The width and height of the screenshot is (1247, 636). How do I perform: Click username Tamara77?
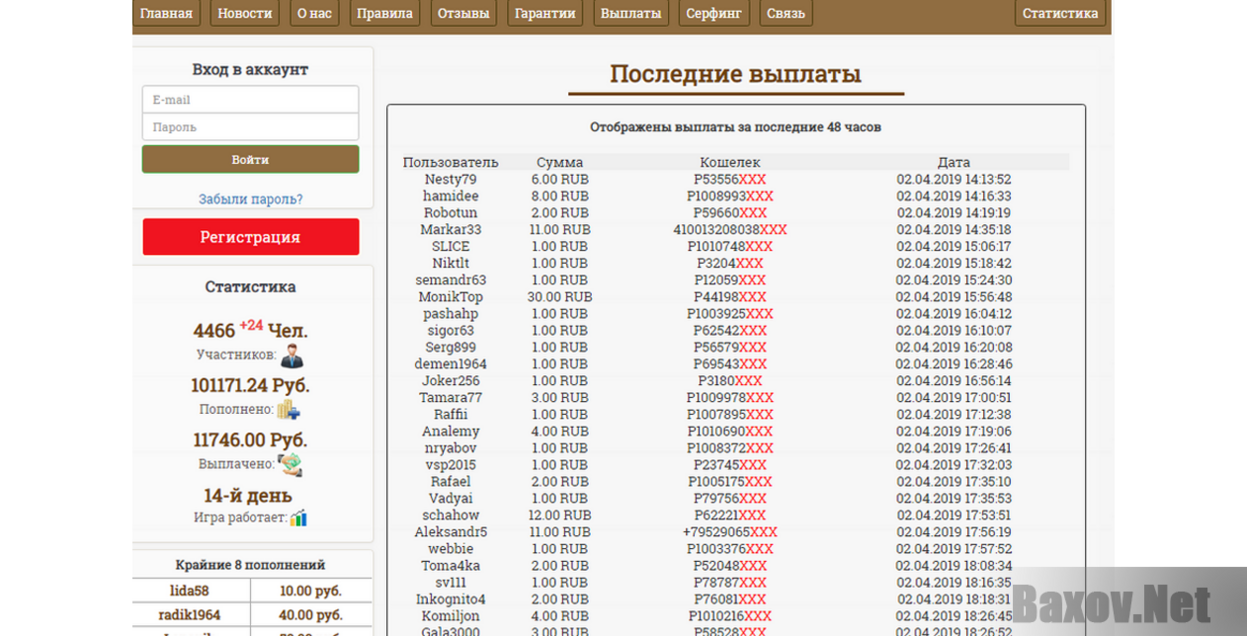[x=450, y=398]
